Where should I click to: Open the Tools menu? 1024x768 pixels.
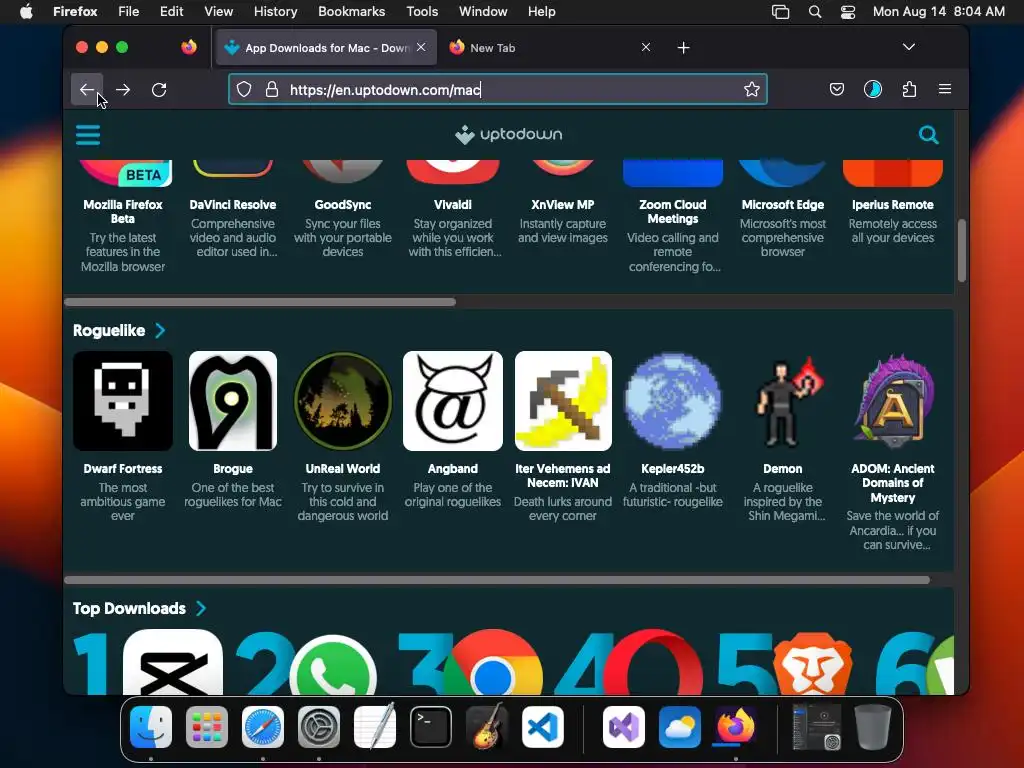422,12
